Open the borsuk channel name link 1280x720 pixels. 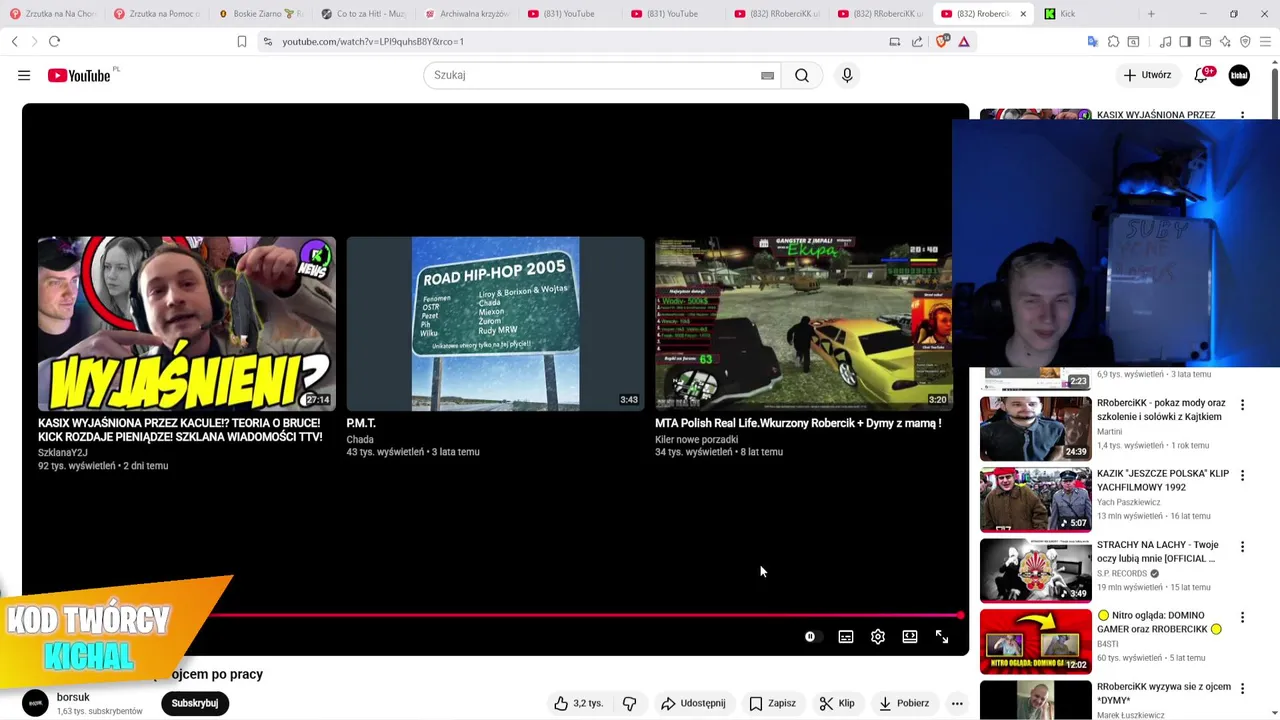coord(73,697)
